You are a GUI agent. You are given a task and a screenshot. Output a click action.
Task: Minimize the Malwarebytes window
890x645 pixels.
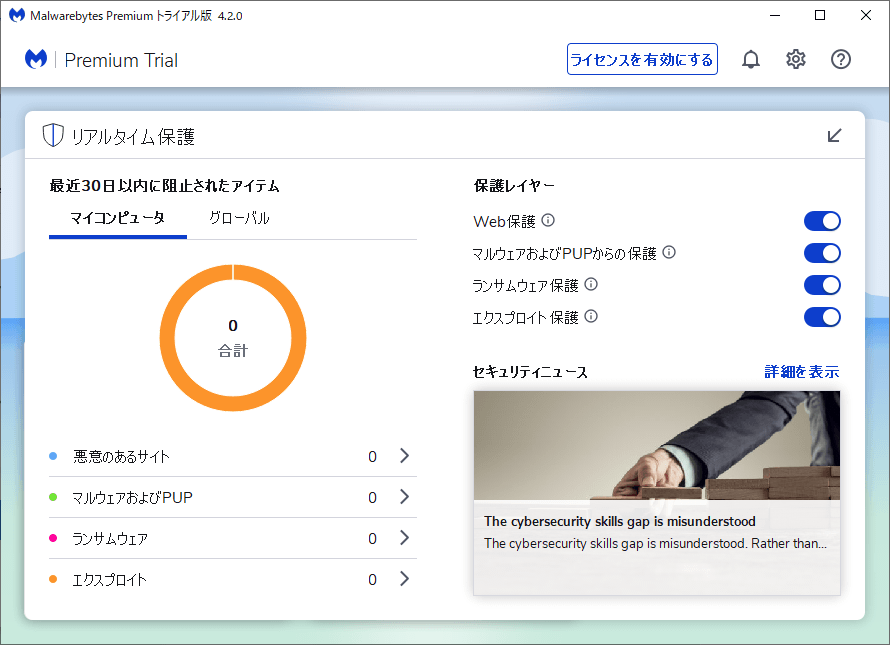click(775, 15)
